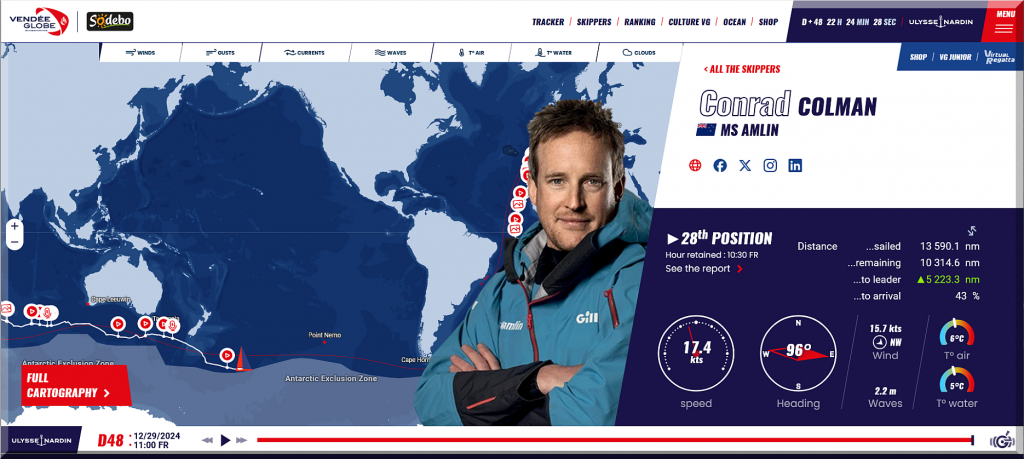This screenshot has height=459, width=1024.
Task: Expand the distance panel with the arrows icon
Action: (972, 230)
